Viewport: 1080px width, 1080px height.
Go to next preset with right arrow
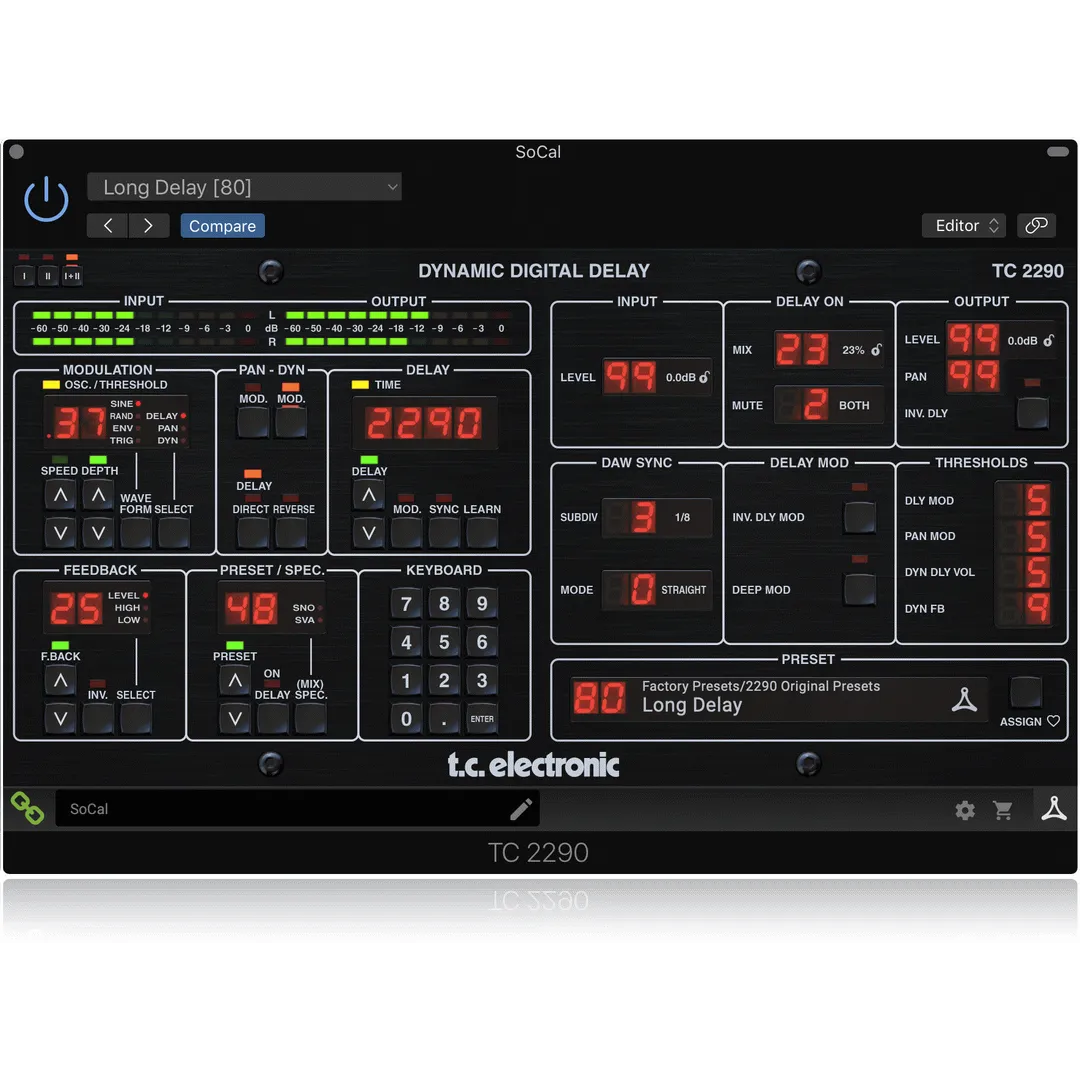149,226
